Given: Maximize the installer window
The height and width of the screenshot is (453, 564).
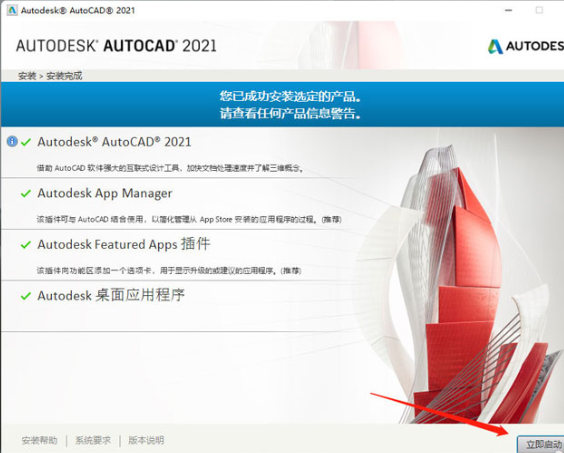Looking at the screenshot, I should click(x=539, y=10).
